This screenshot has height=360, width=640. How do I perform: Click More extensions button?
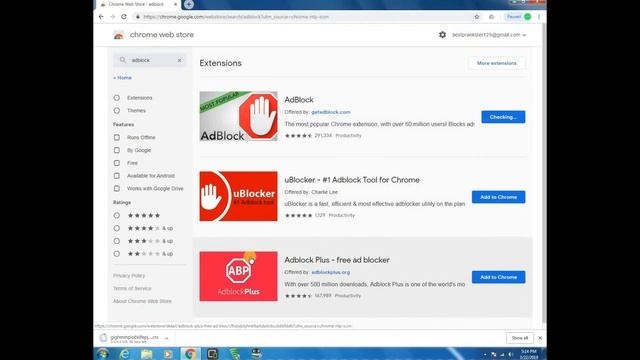[x=497, y=63]
